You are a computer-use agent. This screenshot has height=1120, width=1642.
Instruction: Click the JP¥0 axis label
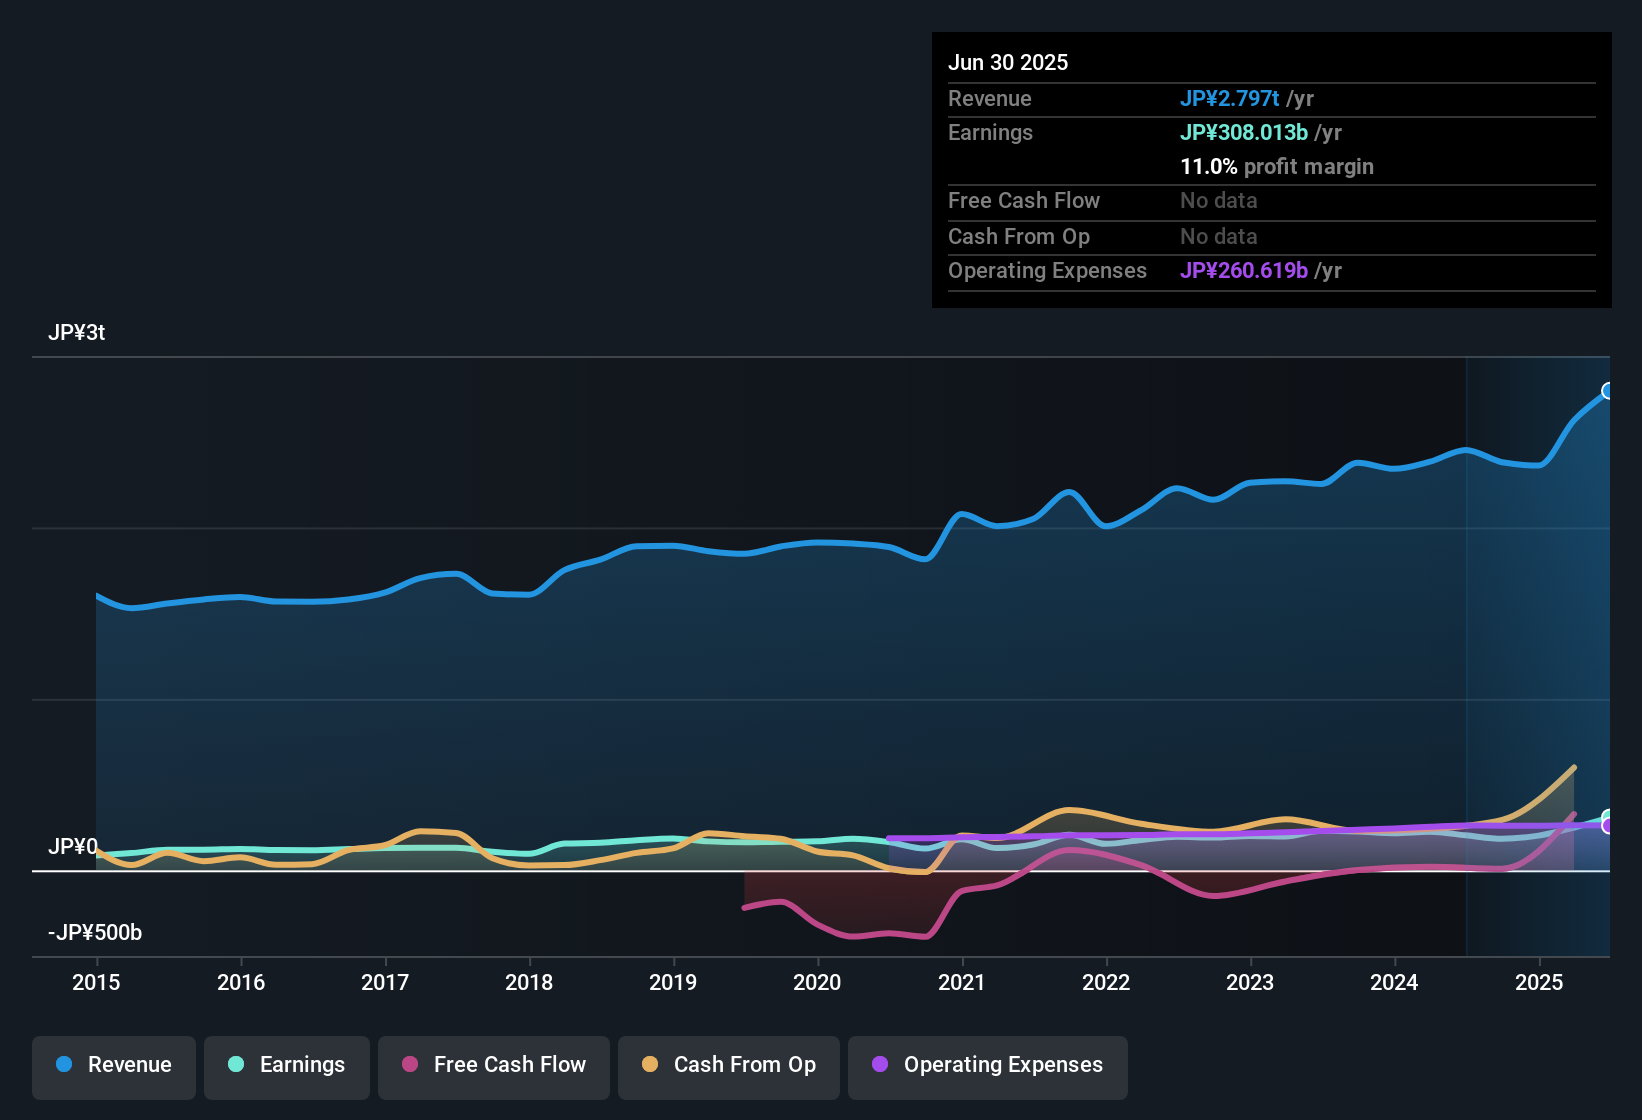coord(75,845)
